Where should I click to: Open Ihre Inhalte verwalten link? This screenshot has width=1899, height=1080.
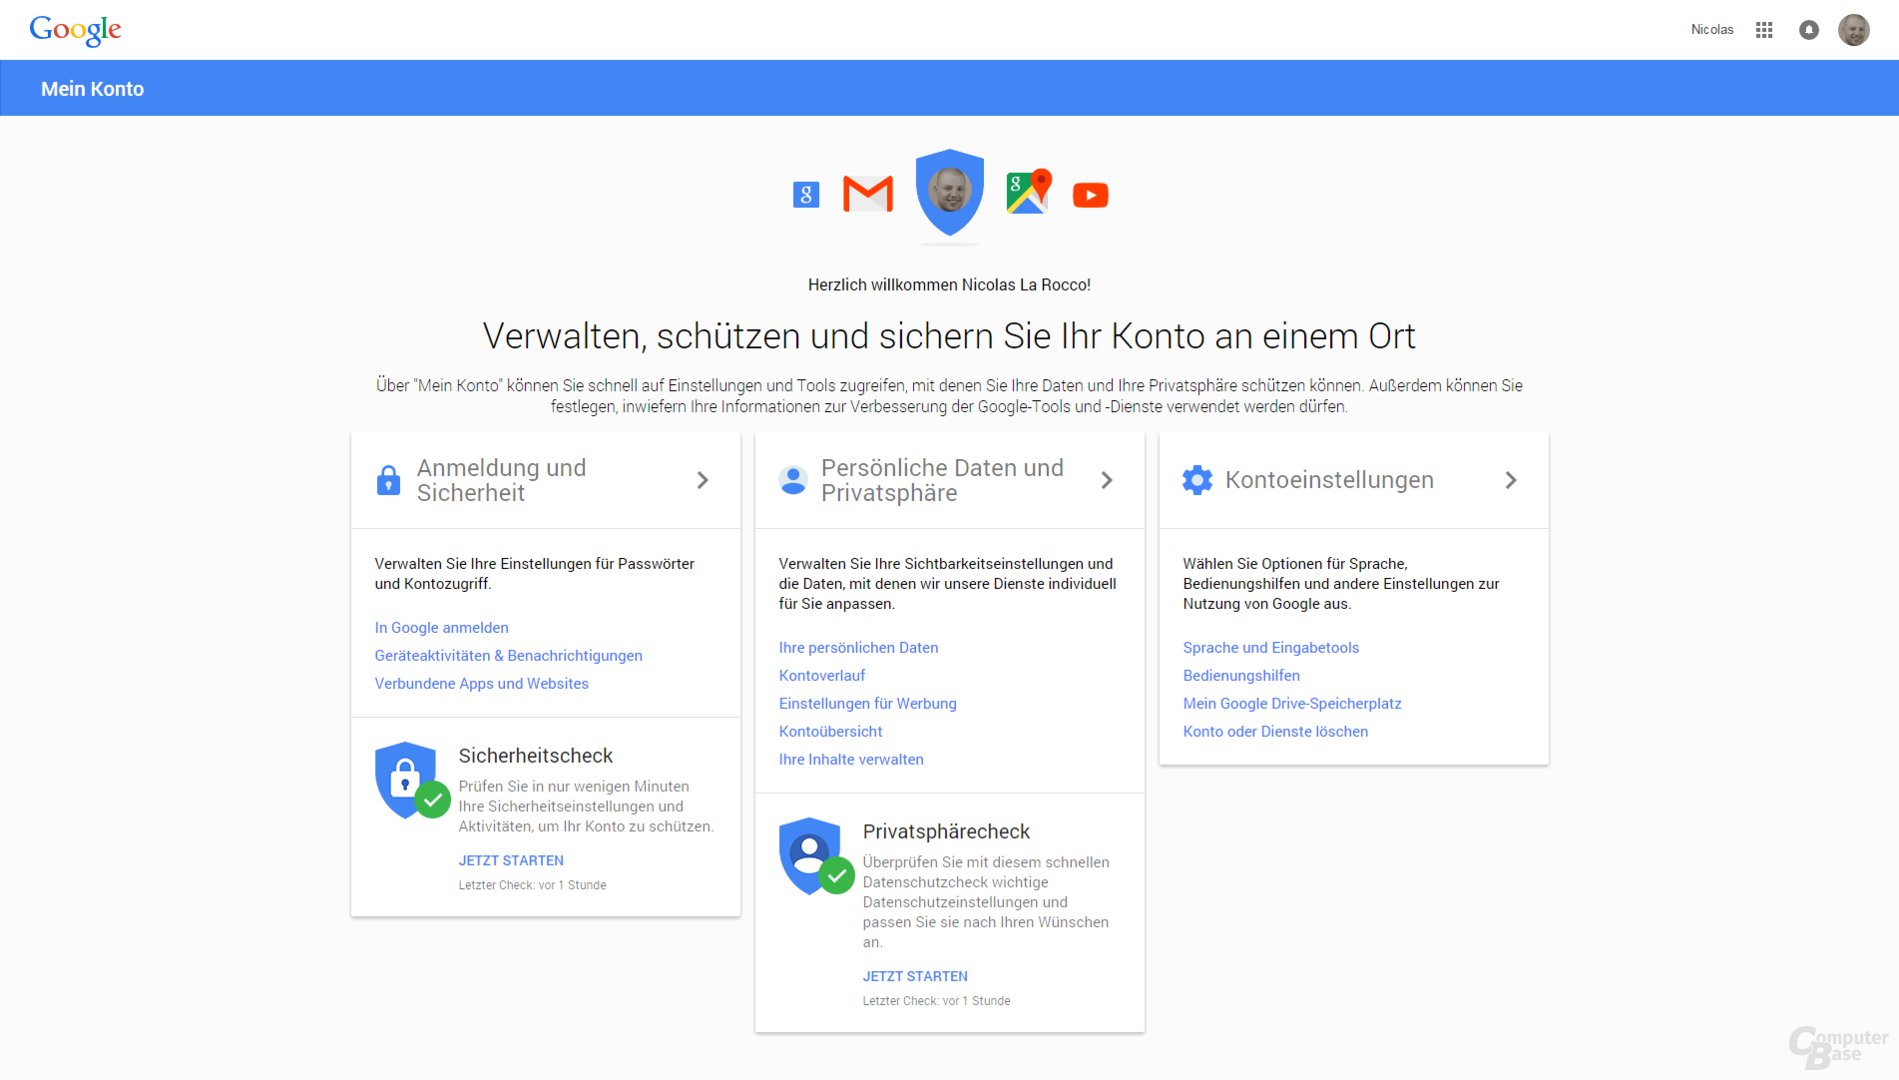pos(851,760)
